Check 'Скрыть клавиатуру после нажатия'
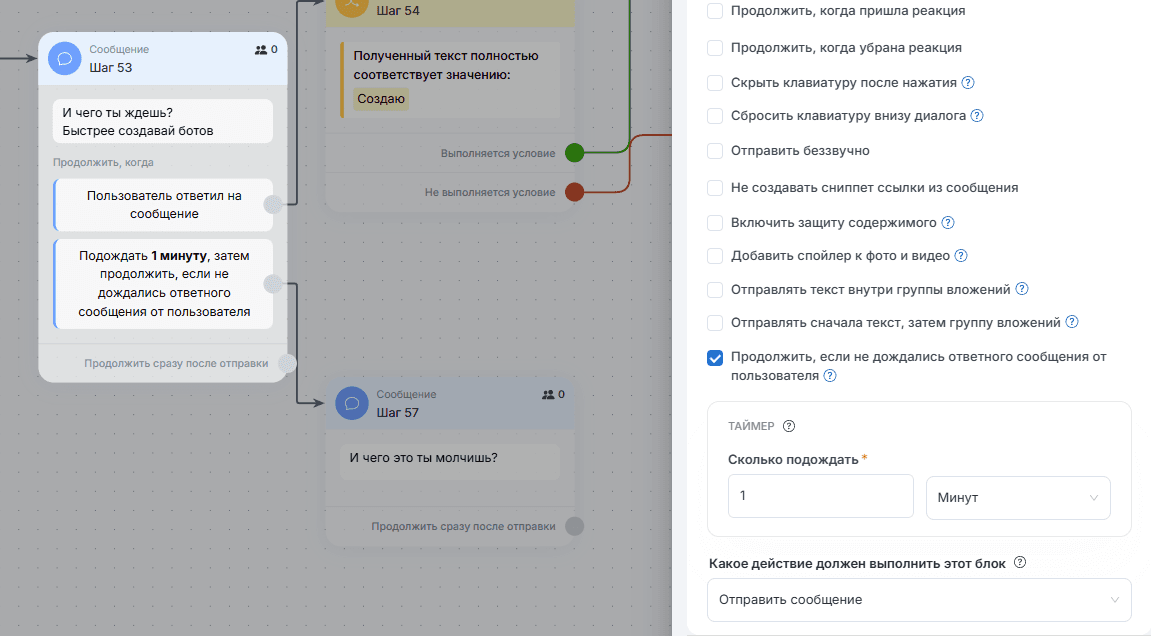Image resolution: width=1151 pixels, height=636 pixels. [715, 83]
